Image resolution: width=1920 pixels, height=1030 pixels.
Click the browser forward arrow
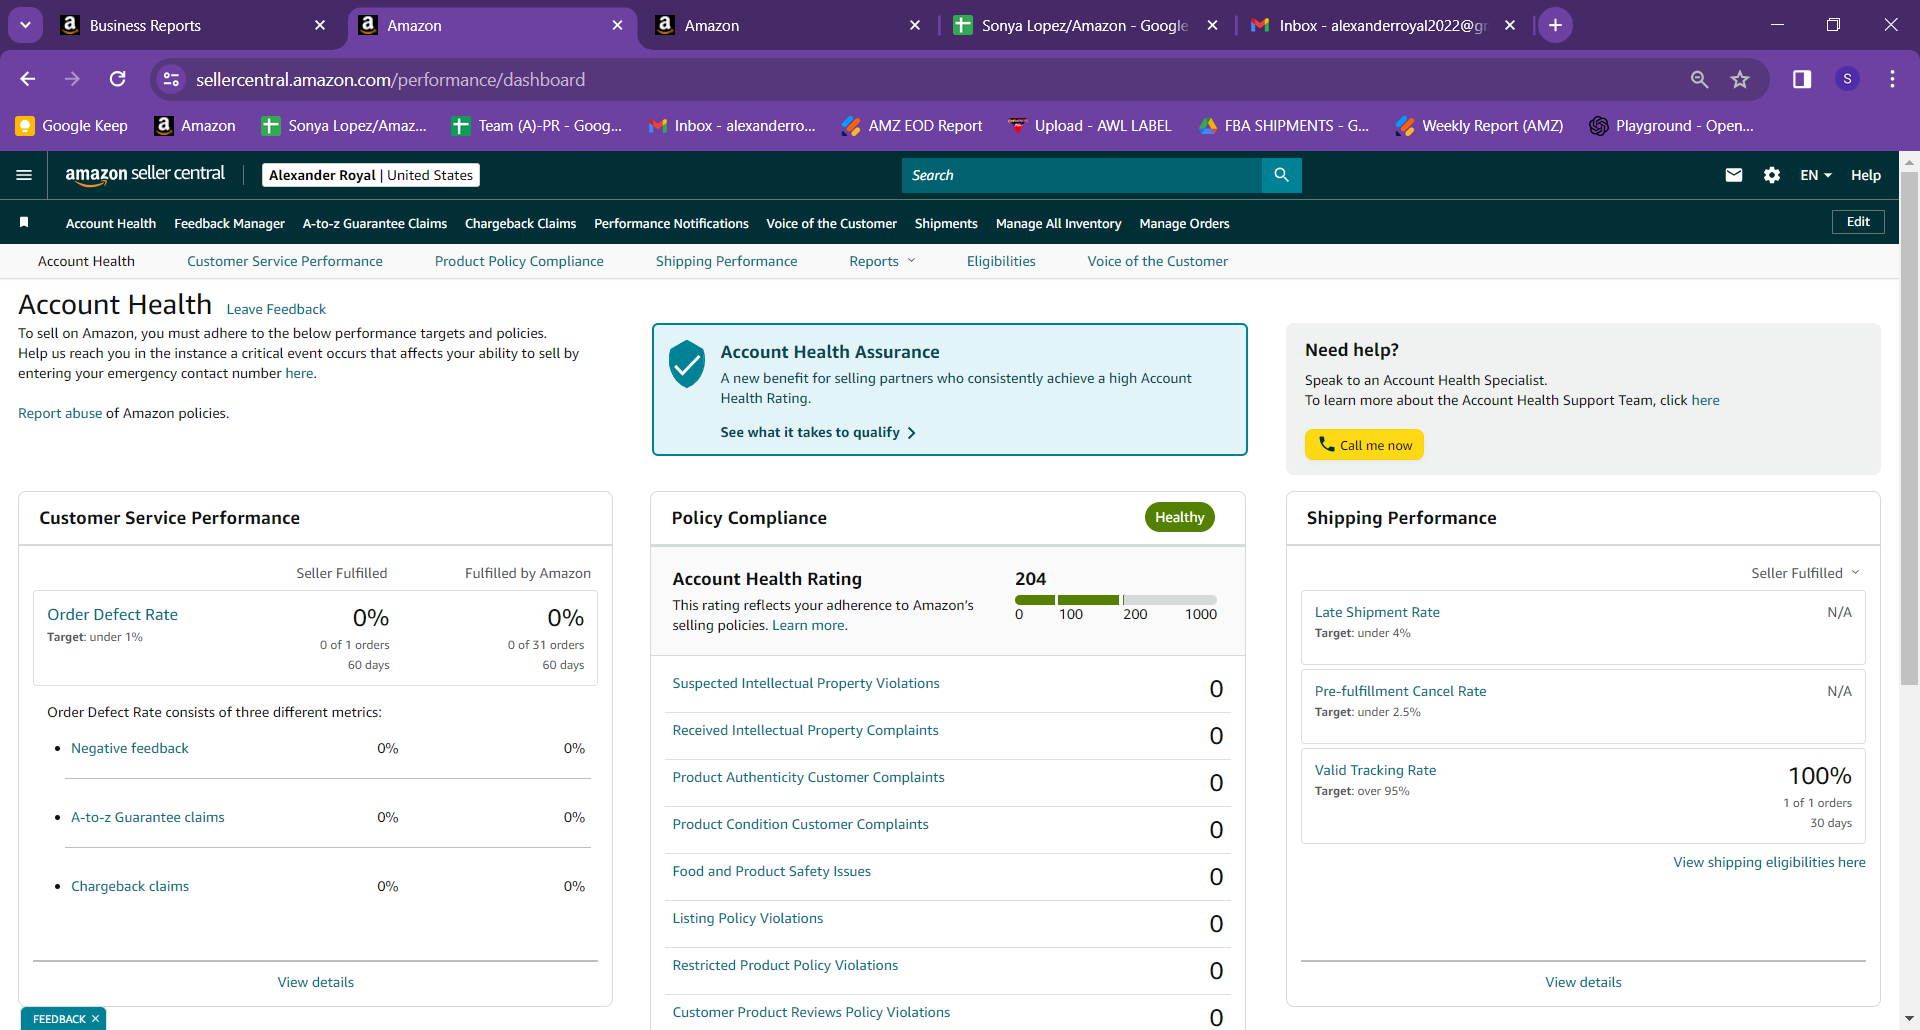[x=72, y=79]
